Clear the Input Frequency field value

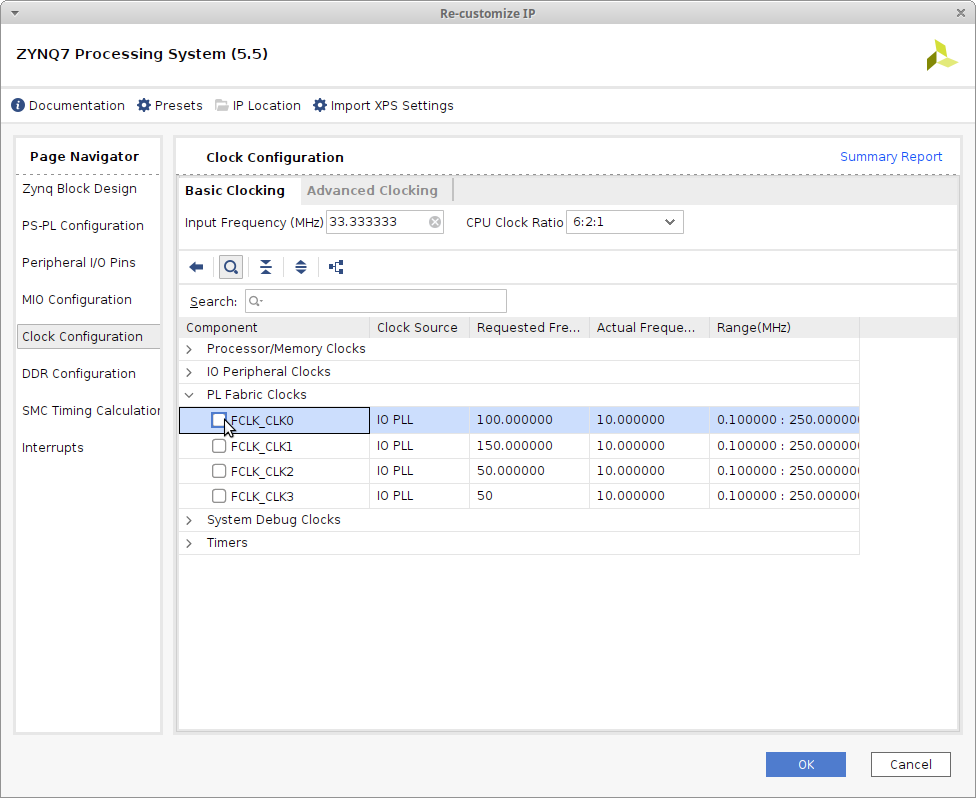pos(435,222)
